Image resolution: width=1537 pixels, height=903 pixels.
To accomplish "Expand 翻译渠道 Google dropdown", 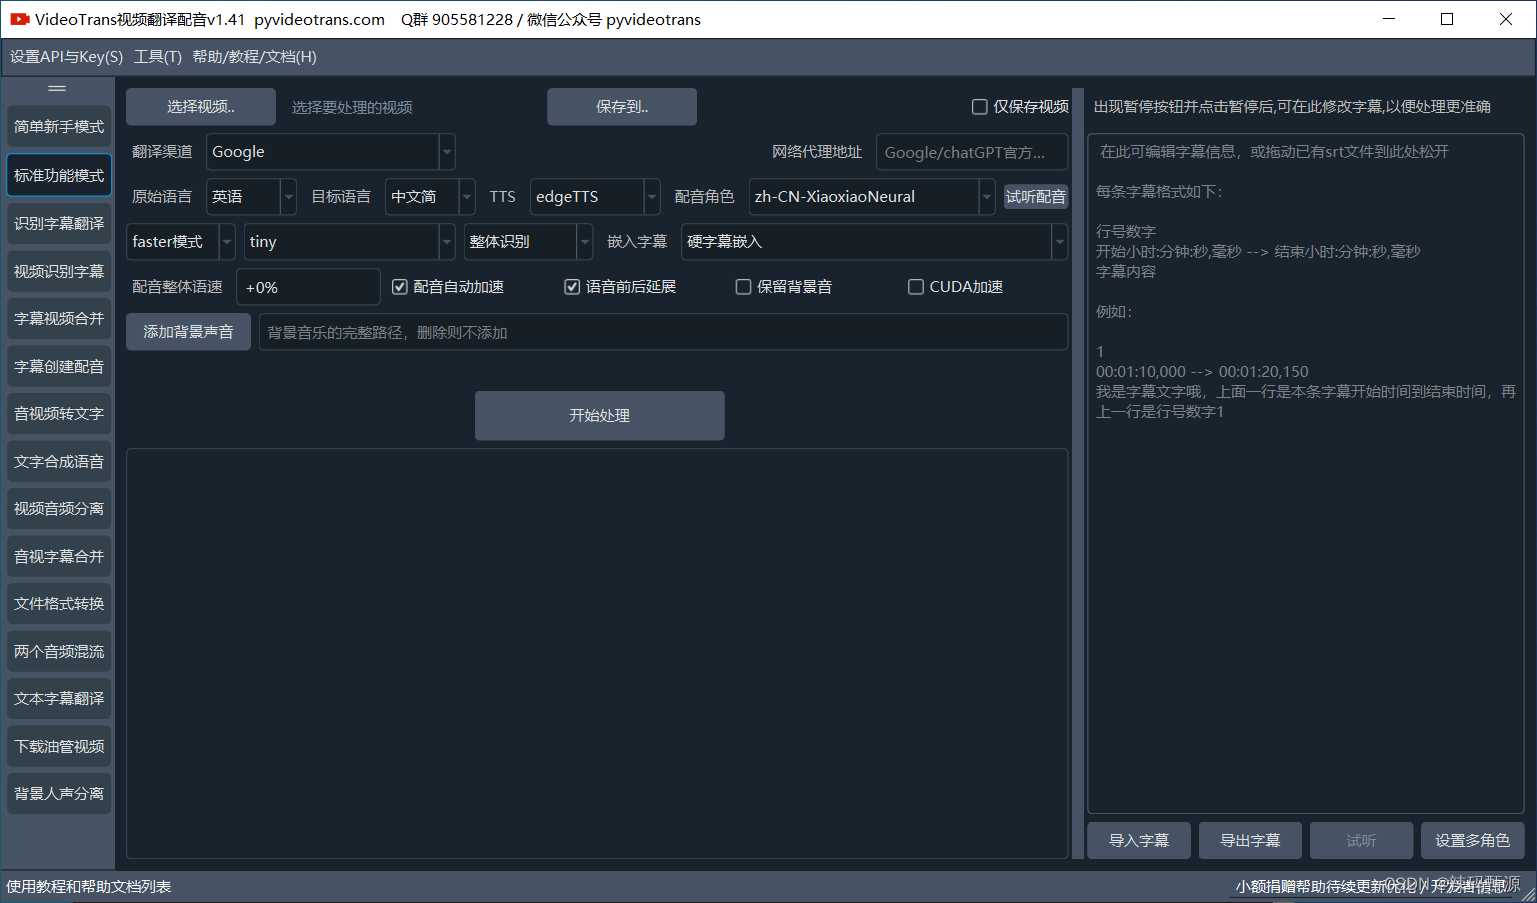I will (x=331, y=152).
